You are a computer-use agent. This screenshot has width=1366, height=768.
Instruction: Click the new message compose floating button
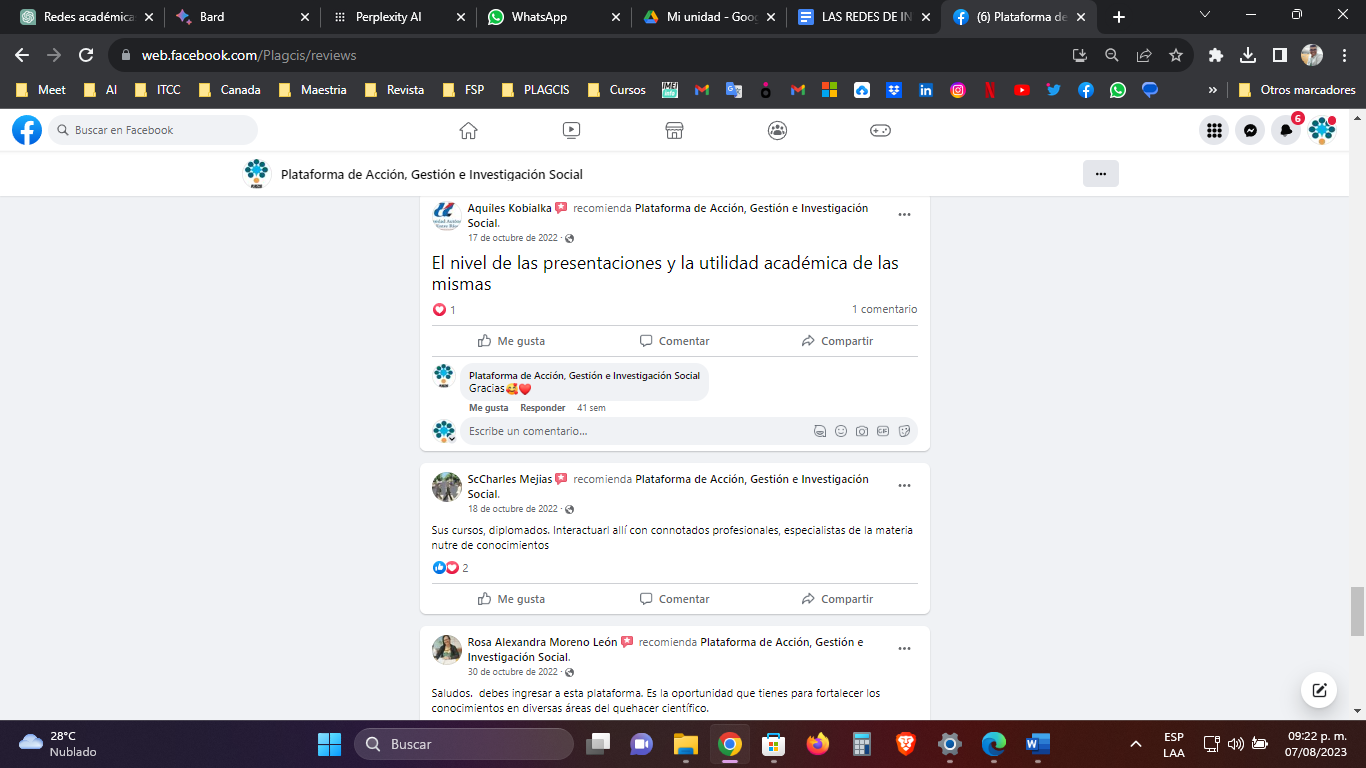[x=1319, y=690]
